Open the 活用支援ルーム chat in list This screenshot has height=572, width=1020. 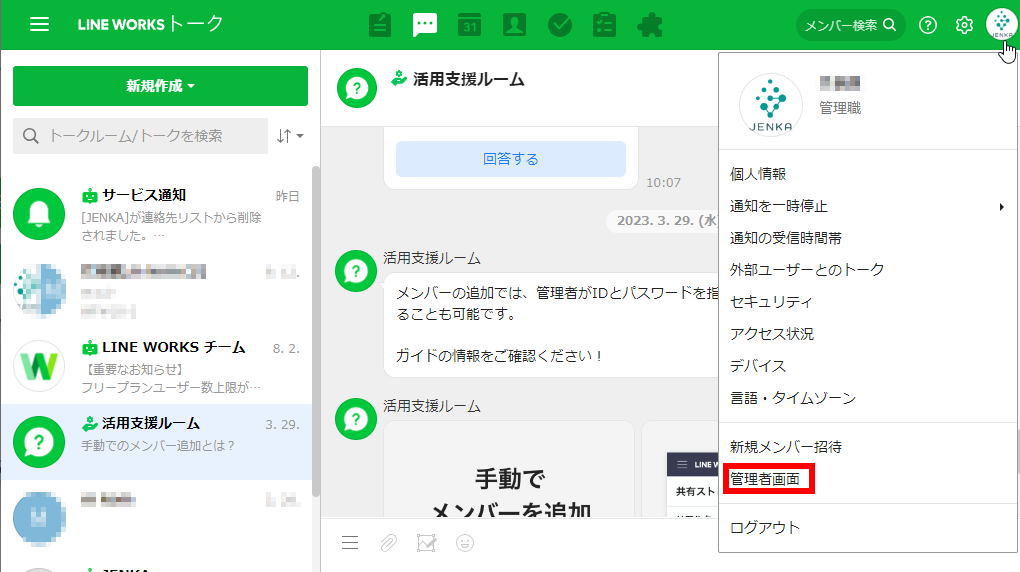coord(156,442)
